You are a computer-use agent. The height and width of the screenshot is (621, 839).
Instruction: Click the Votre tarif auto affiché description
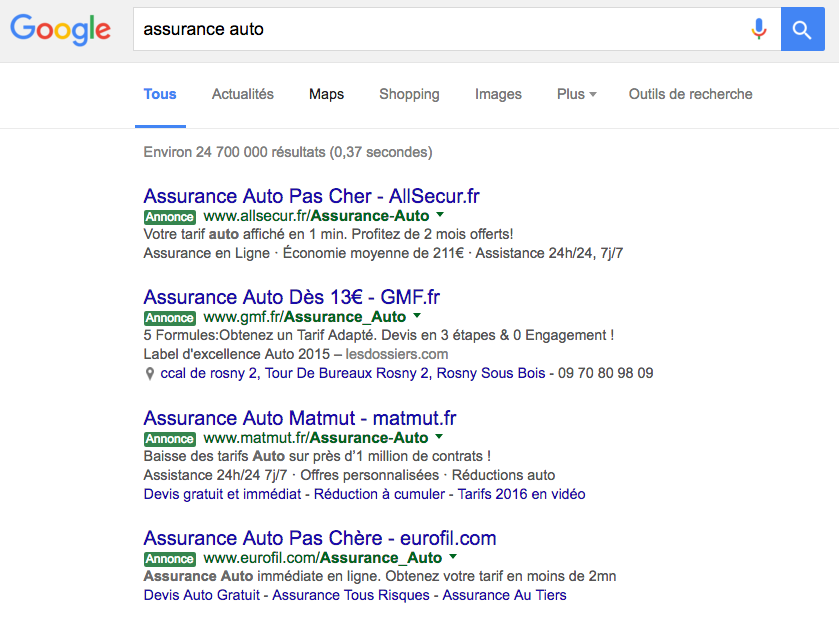[328, 234]
